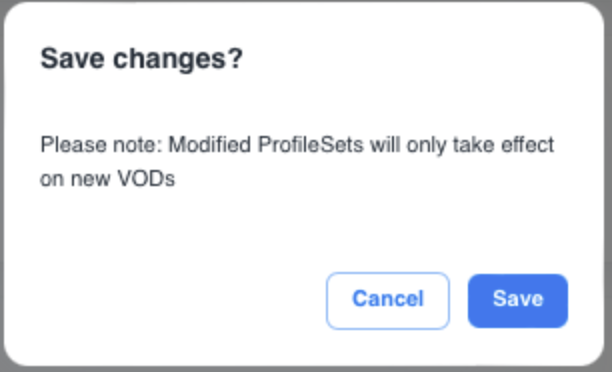Click the words 'will only' in the note
Viewport: 612px width, 372px height.
[408, 145]
